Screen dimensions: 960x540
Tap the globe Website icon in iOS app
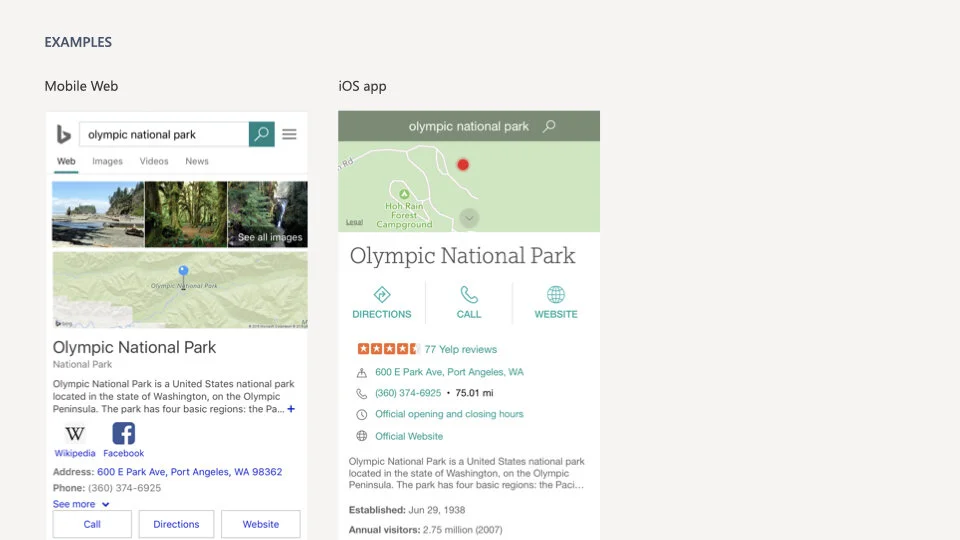(x=556, y=294)
